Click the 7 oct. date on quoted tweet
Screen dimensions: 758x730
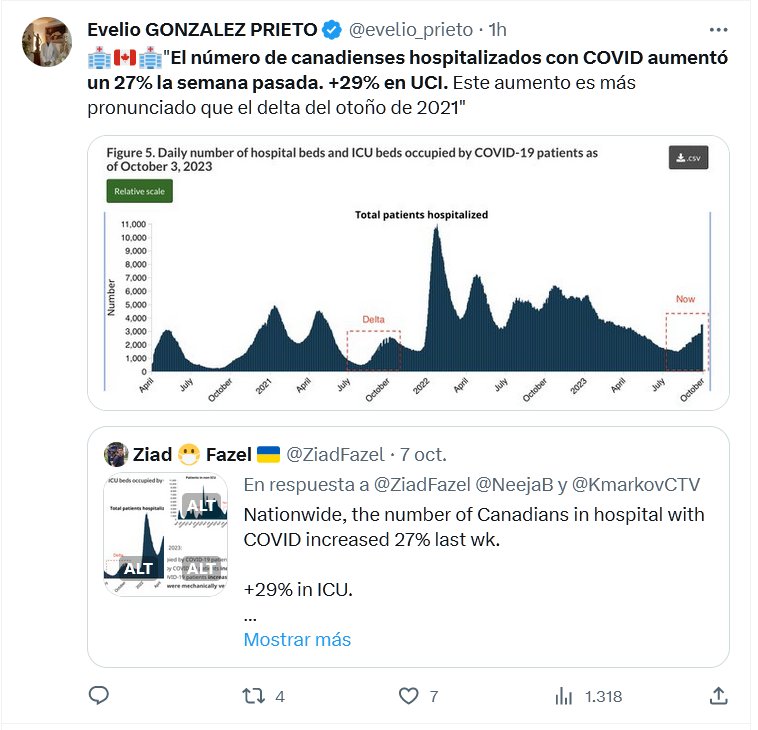coord(417,455)
